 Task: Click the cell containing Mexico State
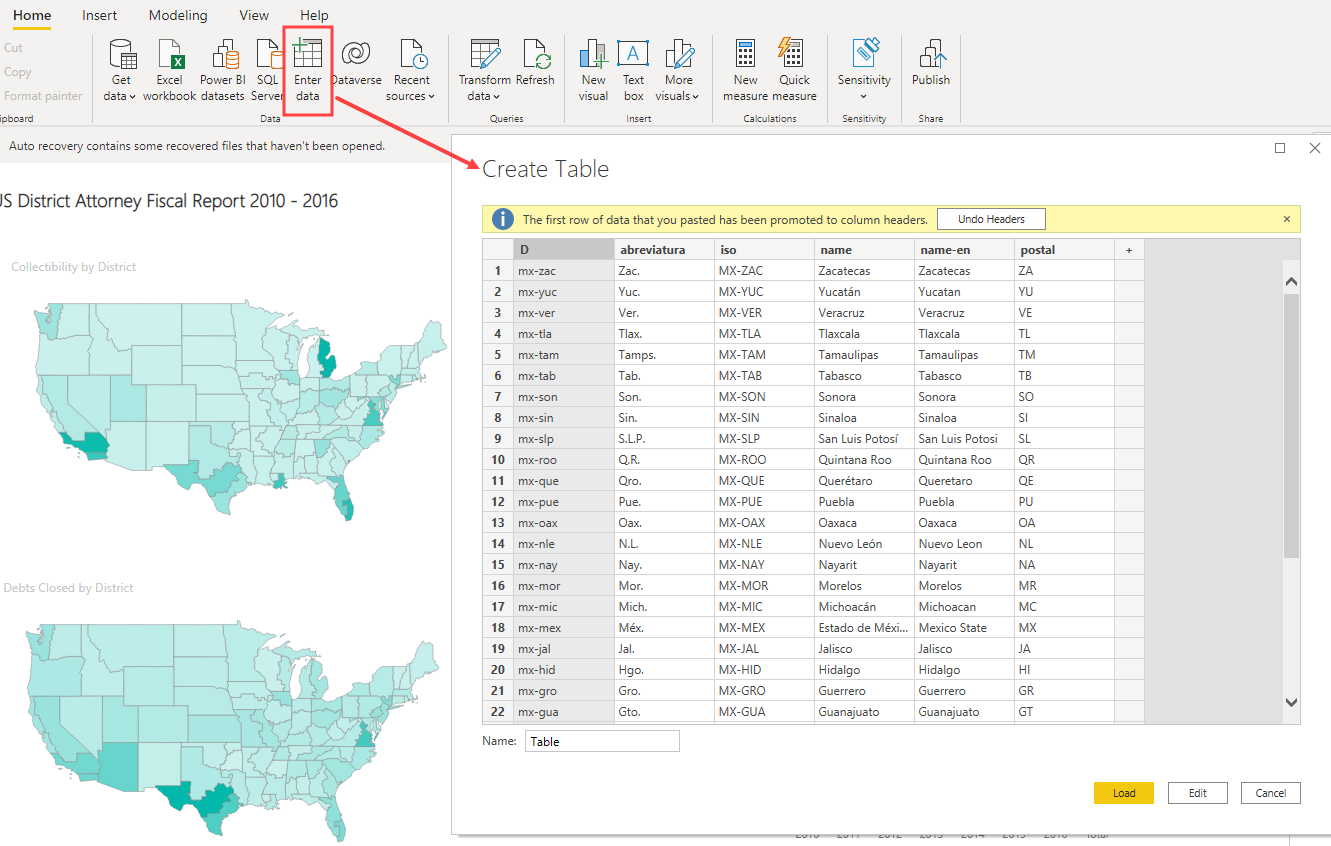click(964, 628)
